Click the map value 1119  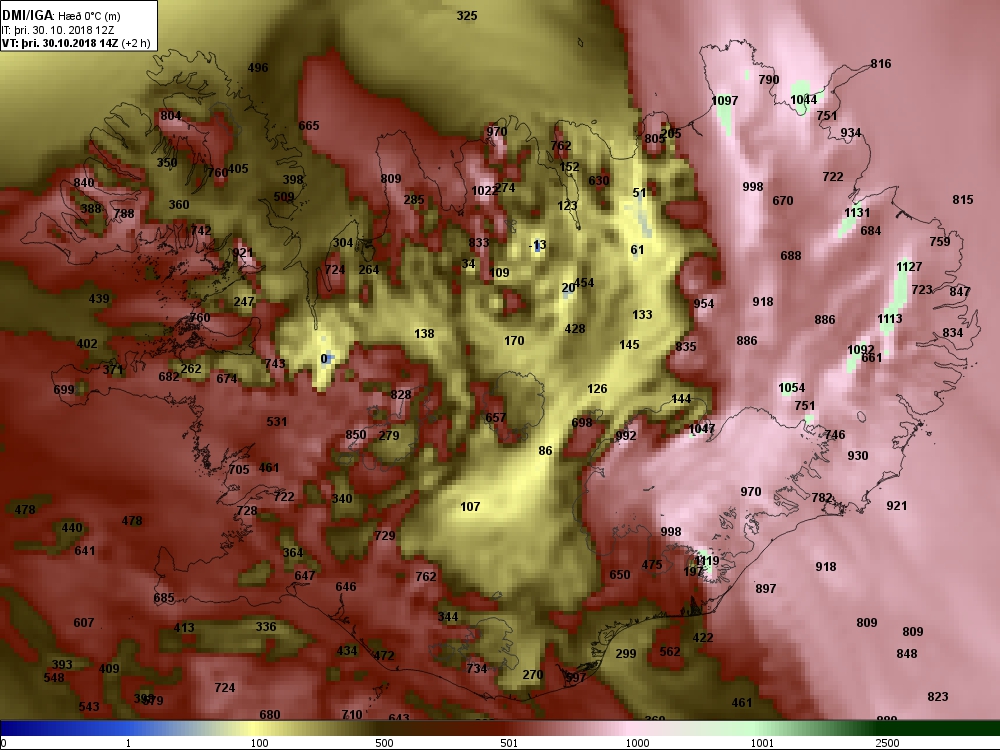[707, 561]
